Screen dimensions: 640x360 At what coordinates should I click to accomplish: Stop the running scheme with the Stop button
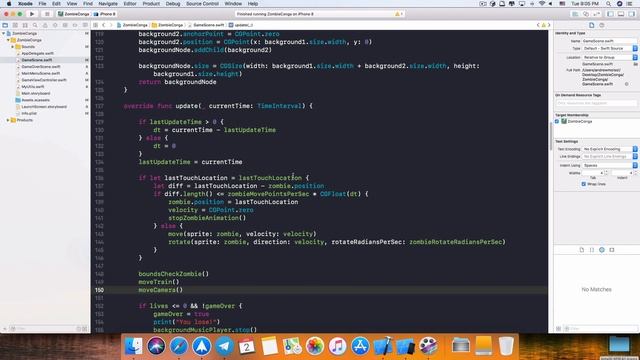pyautogui.click(x=47, y=14)
